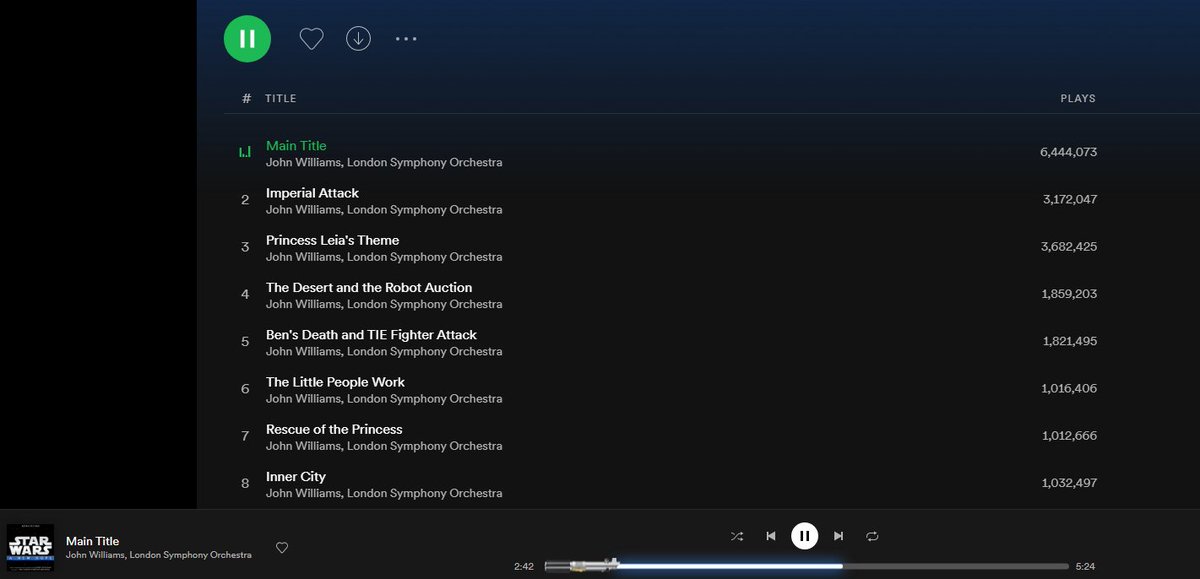Open the three-dots more options menu
The width and height of the screenshot is (1200, 579).
405,39
